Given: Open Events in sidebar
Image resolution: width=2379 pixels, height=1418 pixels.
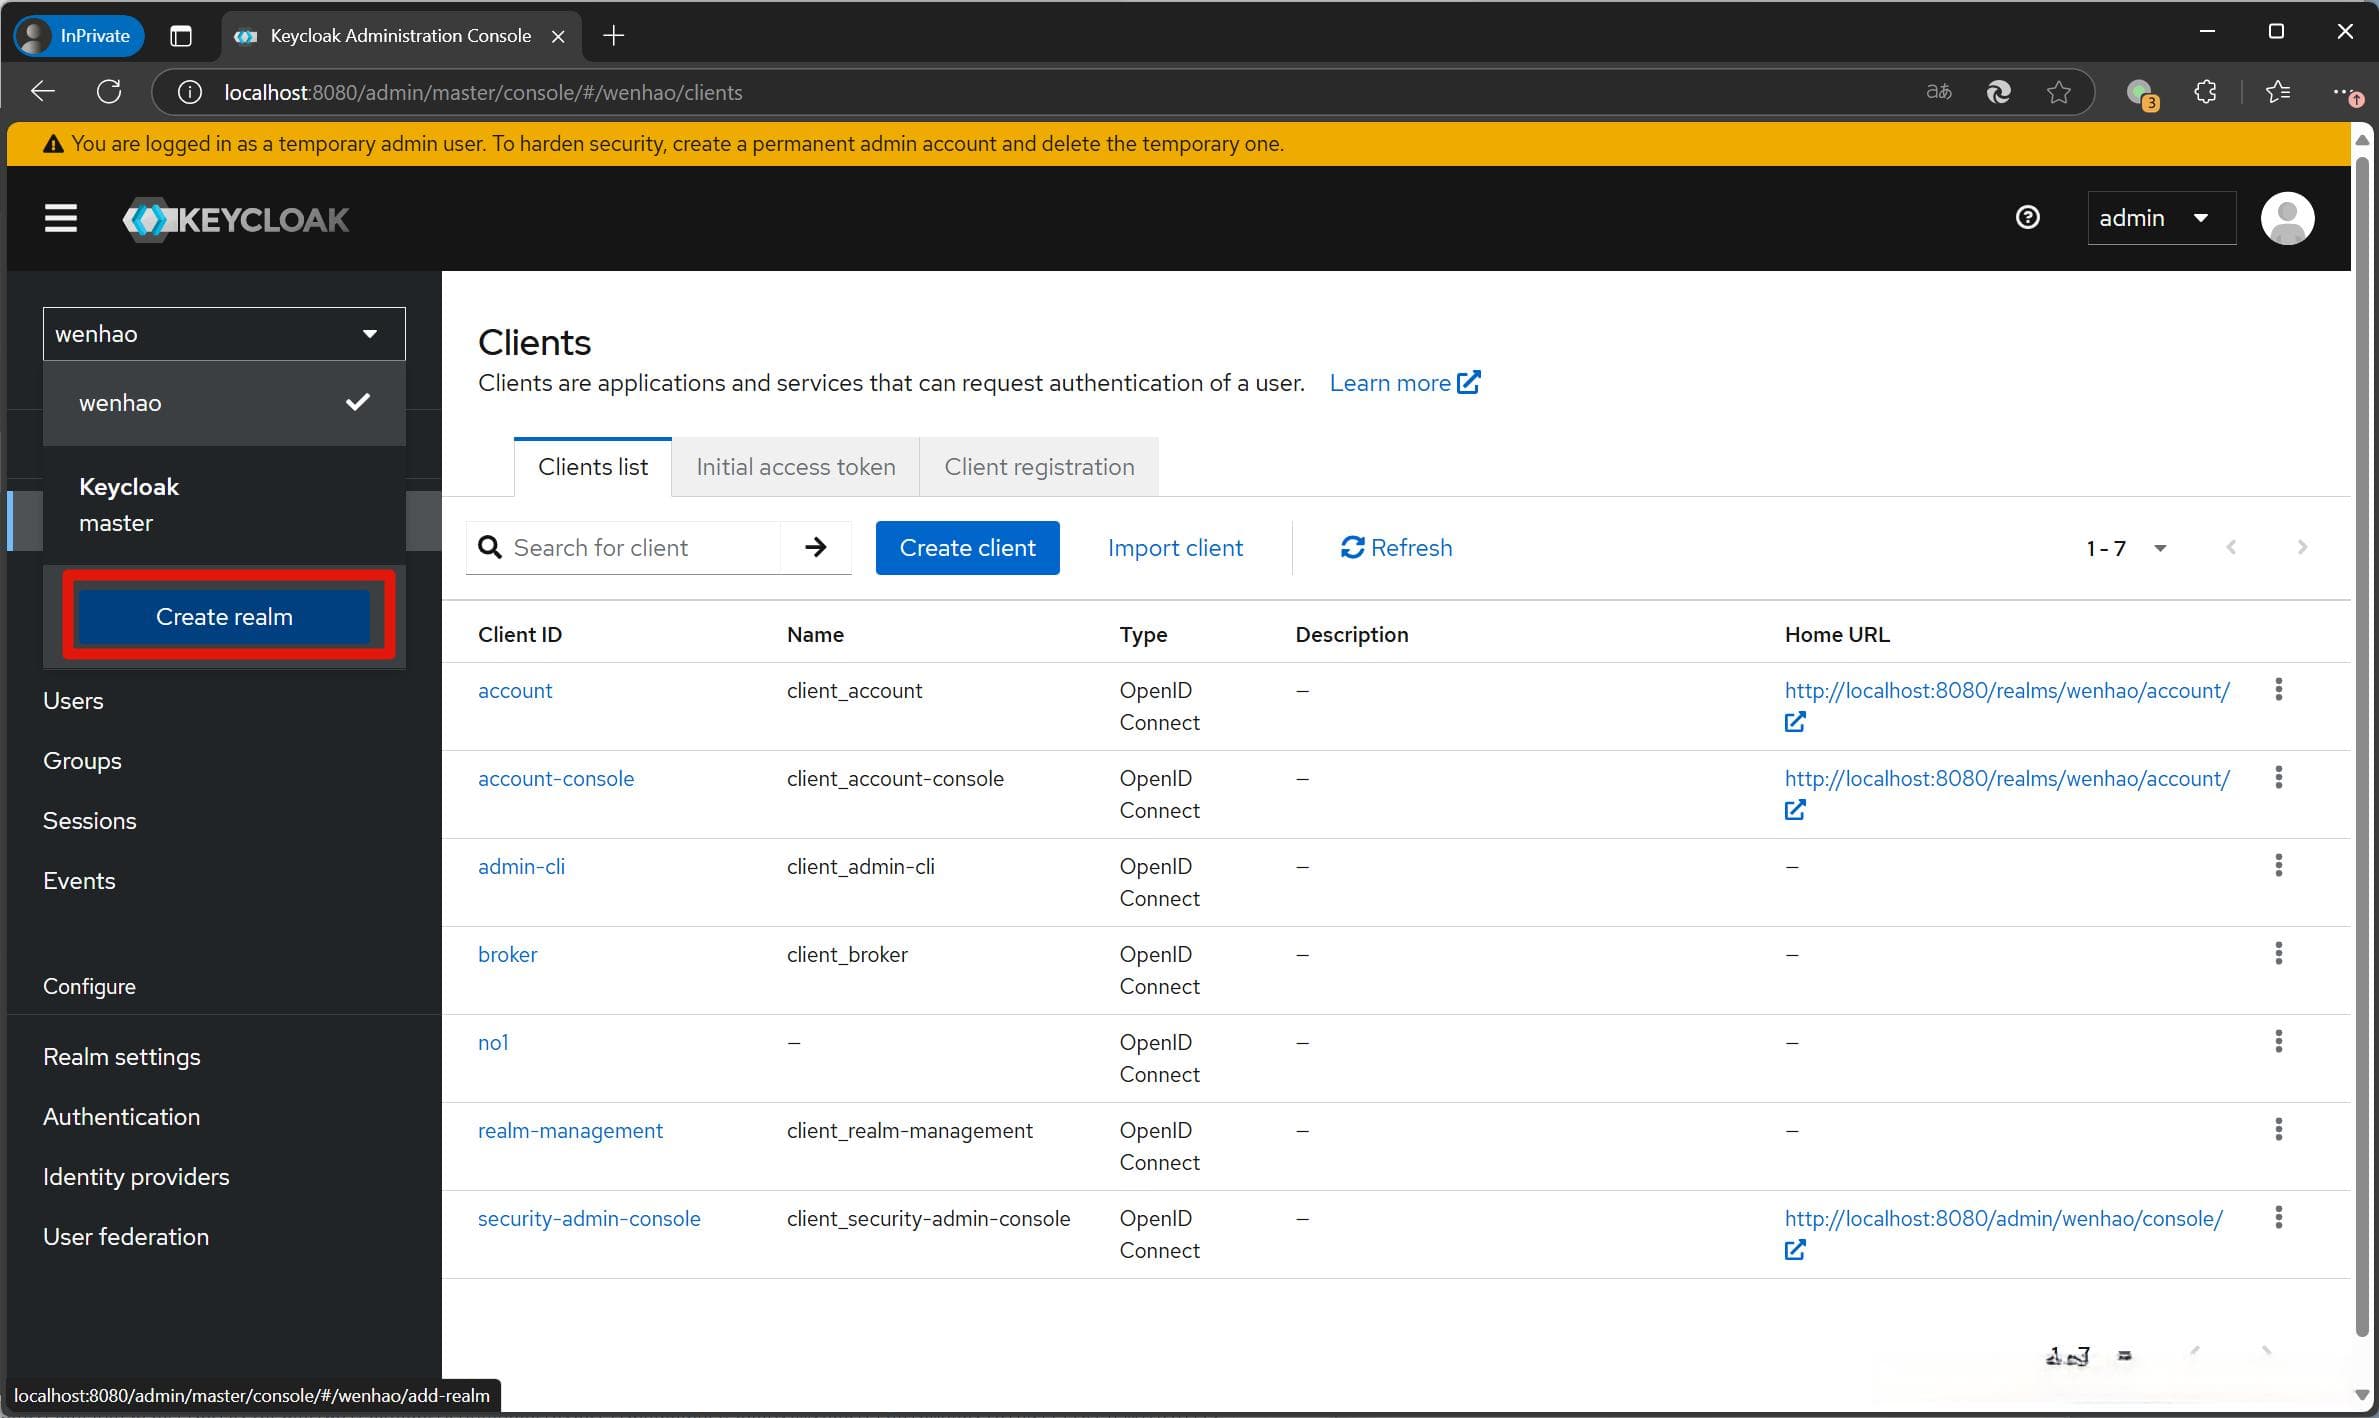Looking at the screenshot, I should (79, 880).
